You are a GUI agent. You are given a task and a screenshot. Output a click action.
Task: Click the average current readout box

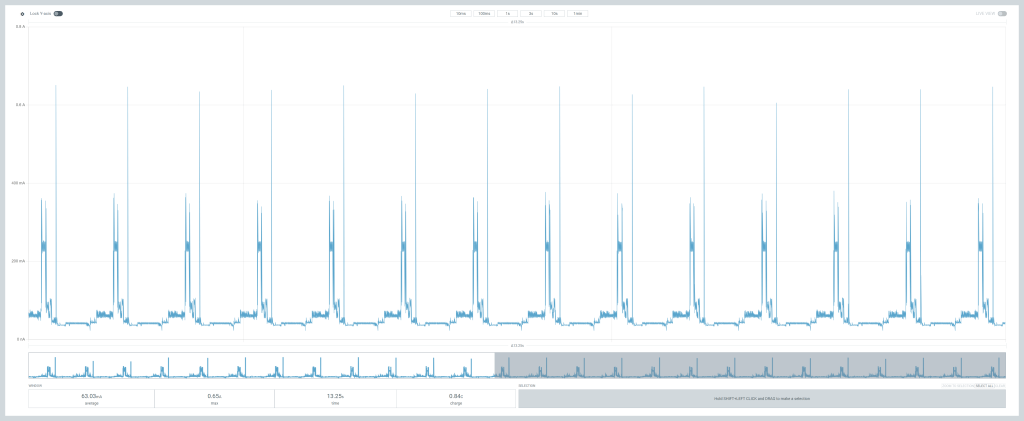pyautogui.click(x=91, y=398)
